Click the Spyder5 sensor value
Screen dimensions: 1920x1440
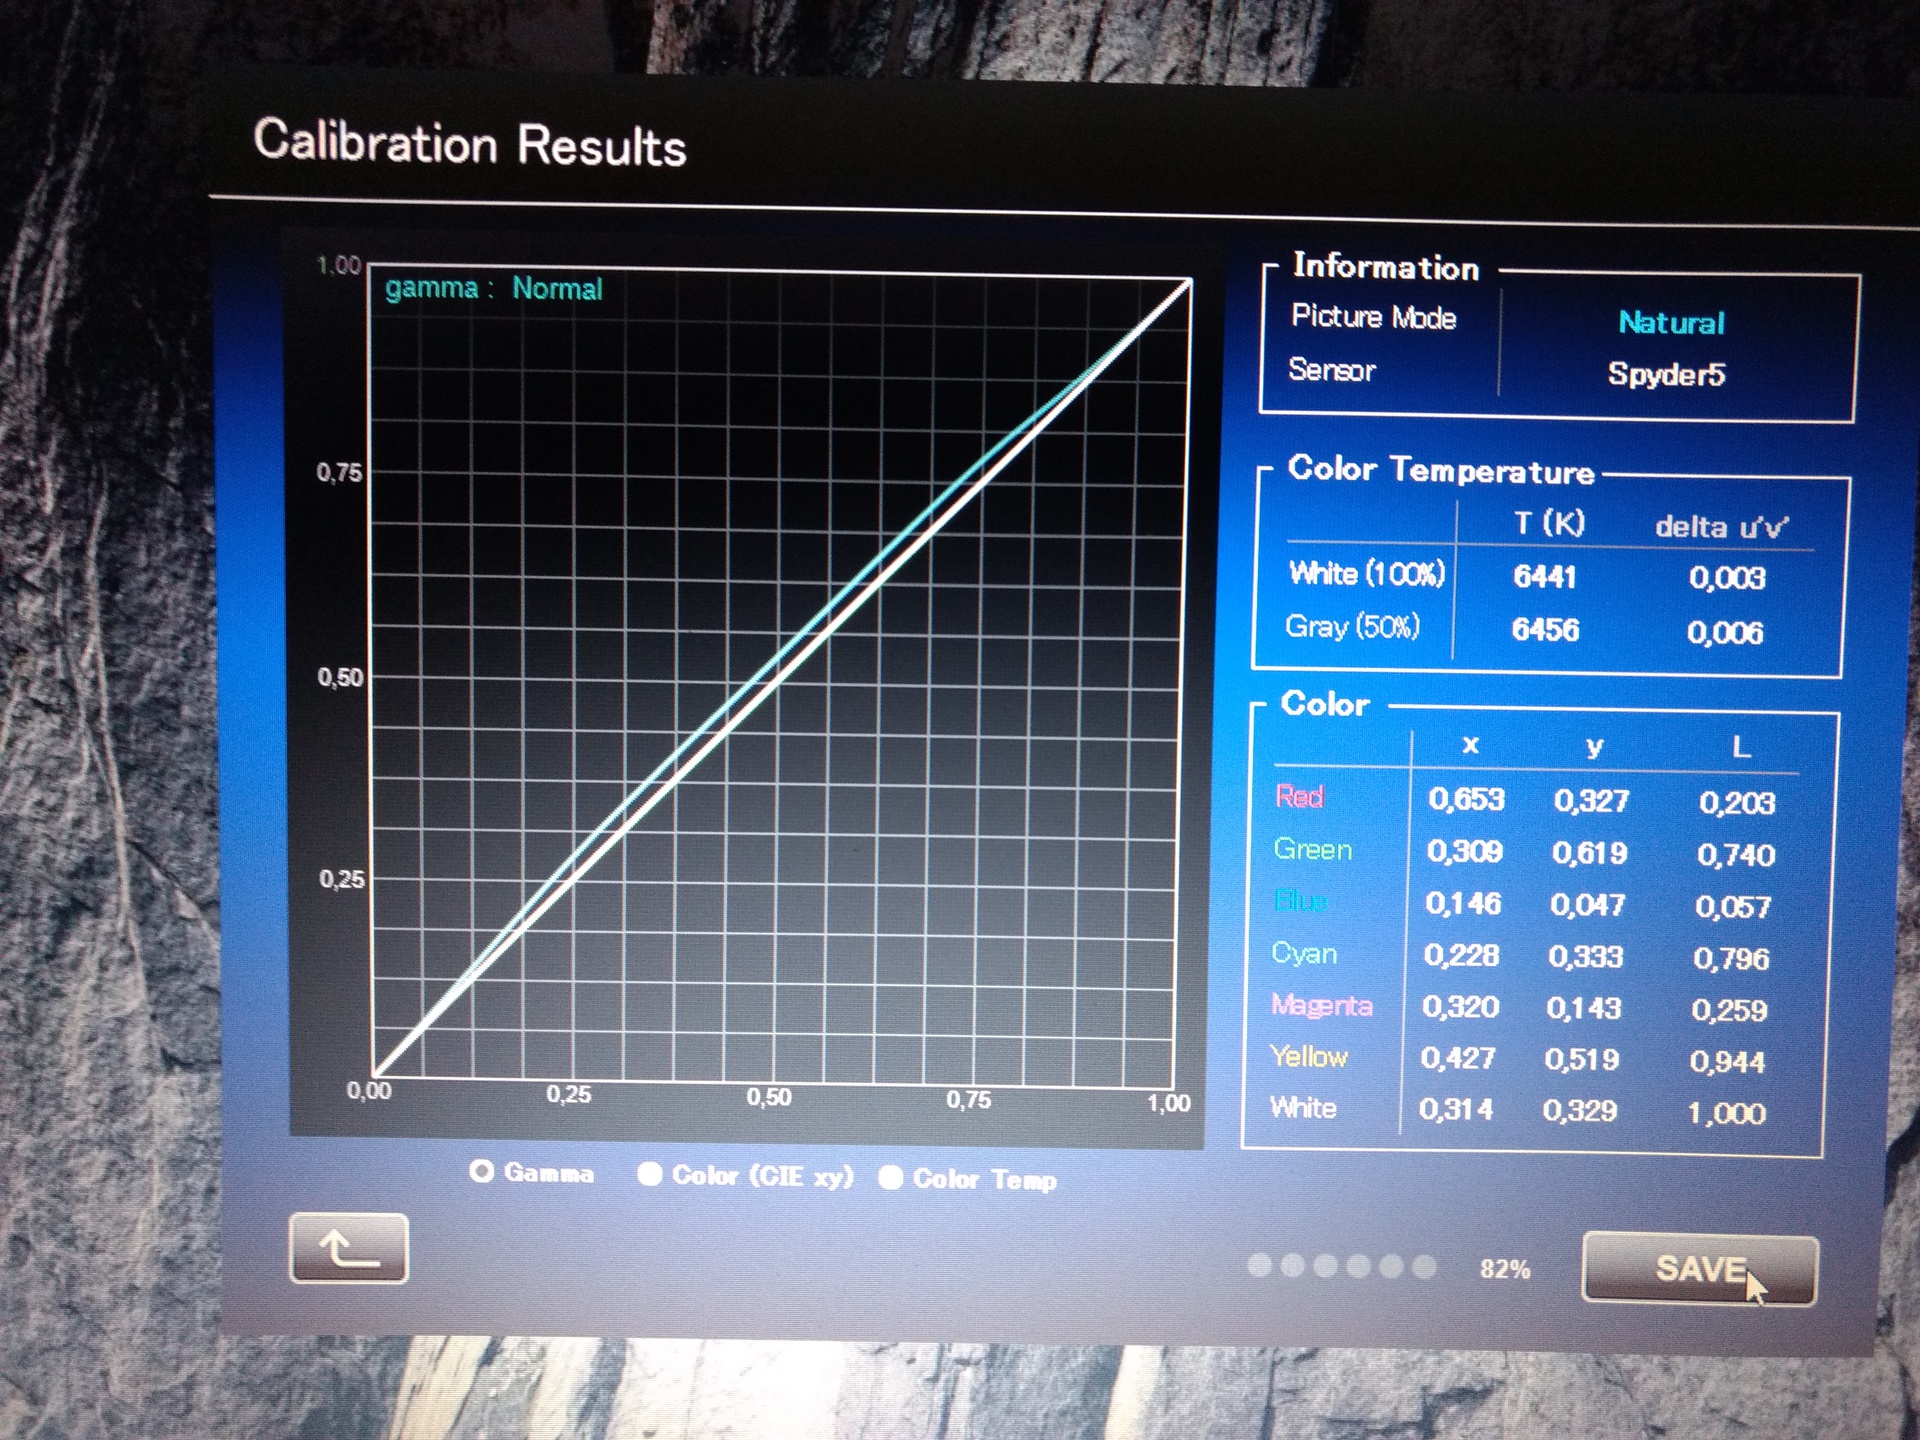[1666, 374]
